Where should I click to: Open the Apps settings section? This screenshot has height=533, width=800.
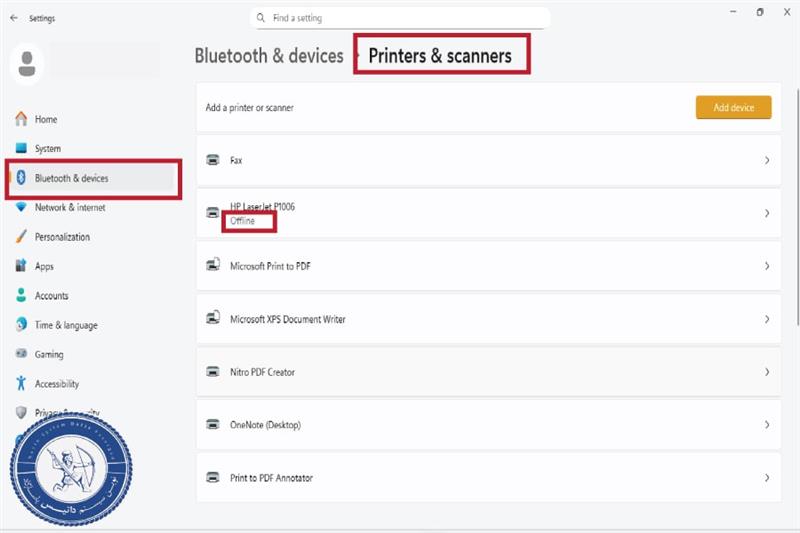(x=44, y=267)
